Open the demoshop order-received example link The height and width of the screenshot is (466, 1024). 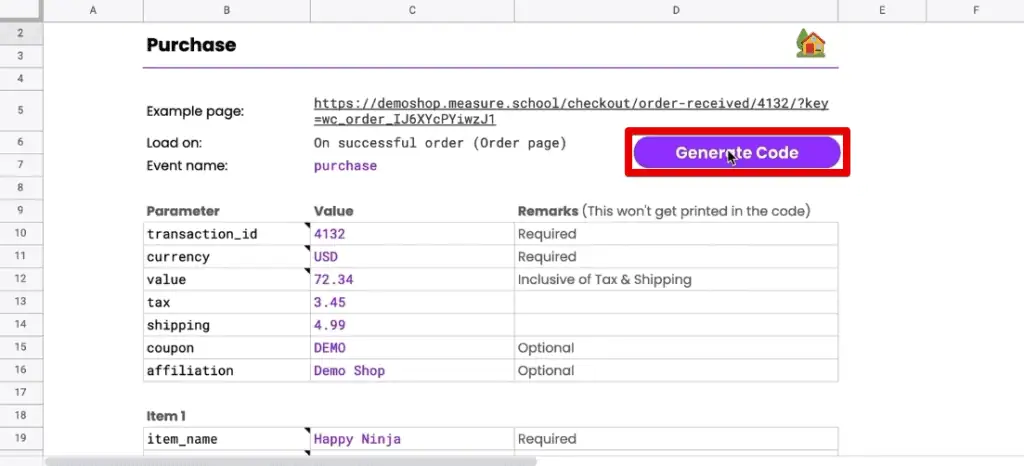pyautogui.click(x=571, y=111)
